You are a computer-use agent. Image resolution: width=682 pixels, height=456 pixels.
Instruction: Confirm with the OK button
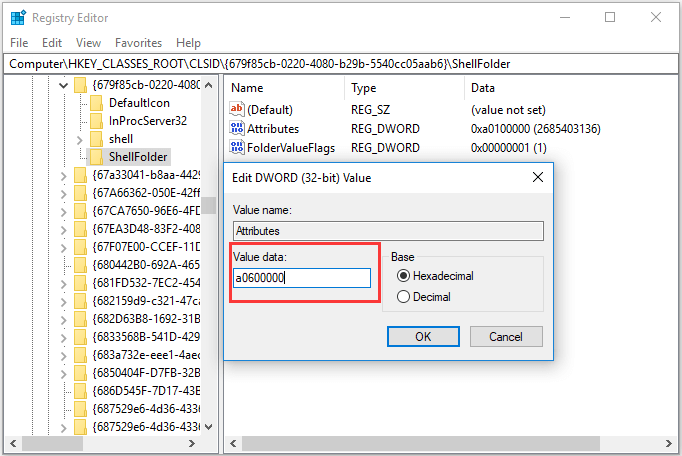423,336
